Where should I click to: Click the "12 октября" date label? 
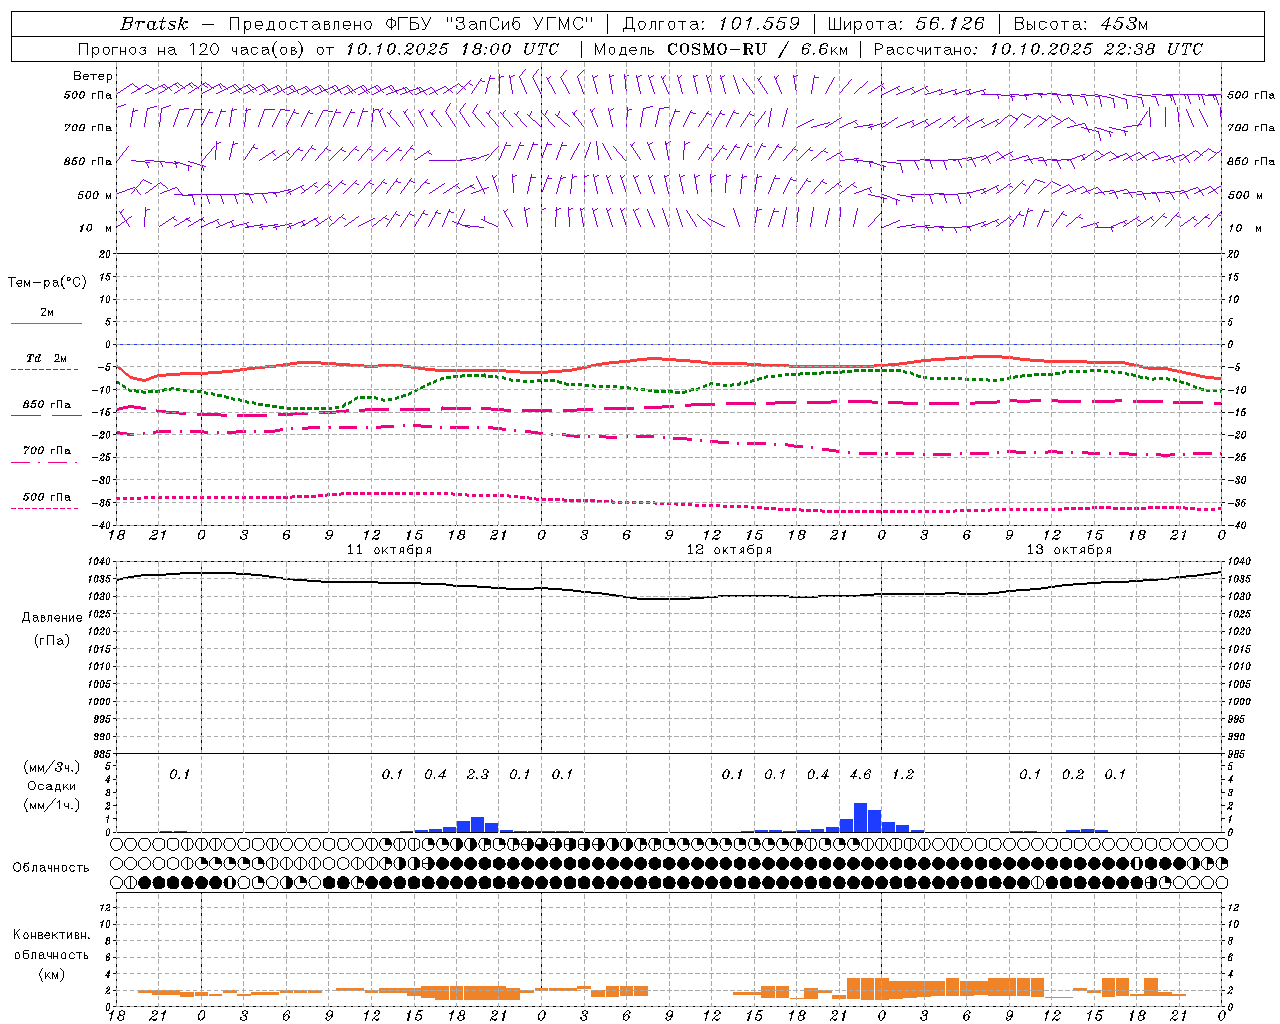coord(729,549)
